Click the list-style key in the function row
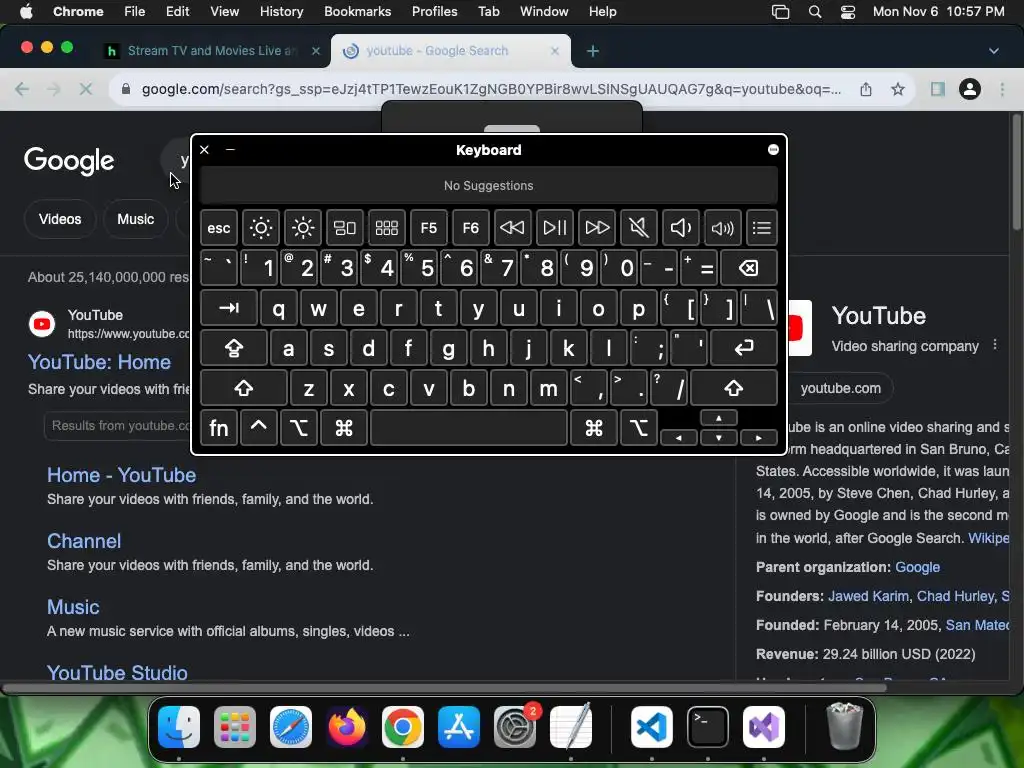1024x768 pixels. [x=761, y=228]
